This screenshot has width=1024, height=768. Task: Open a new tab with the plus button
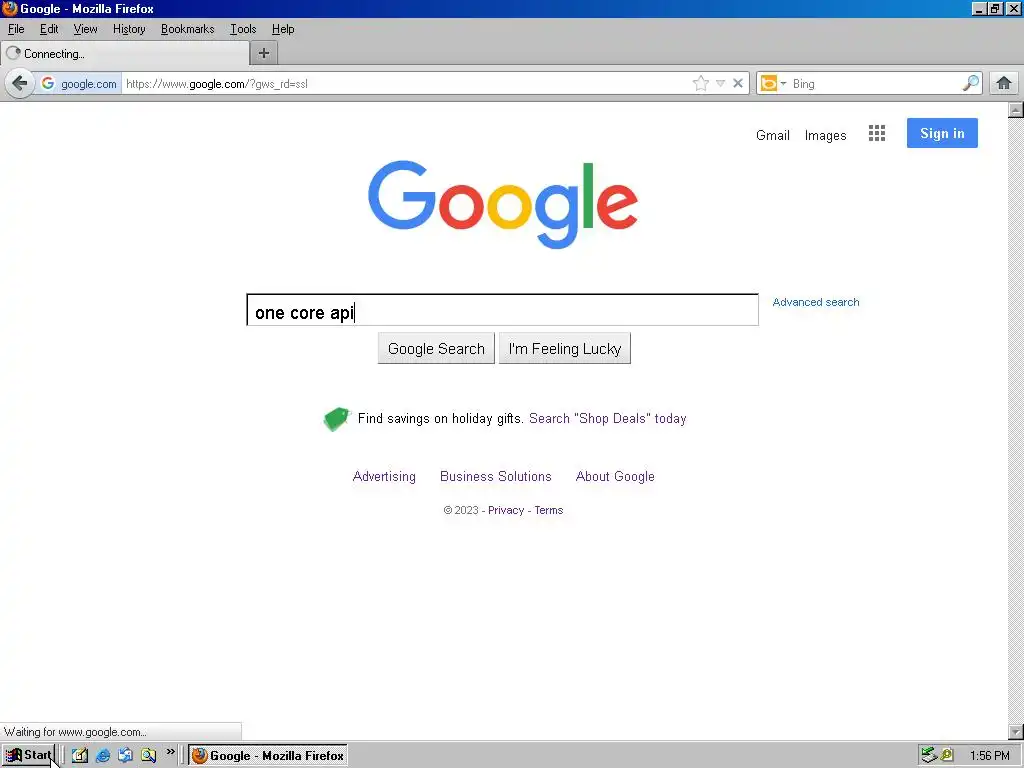pyautogui.click(x=264, y=54)
